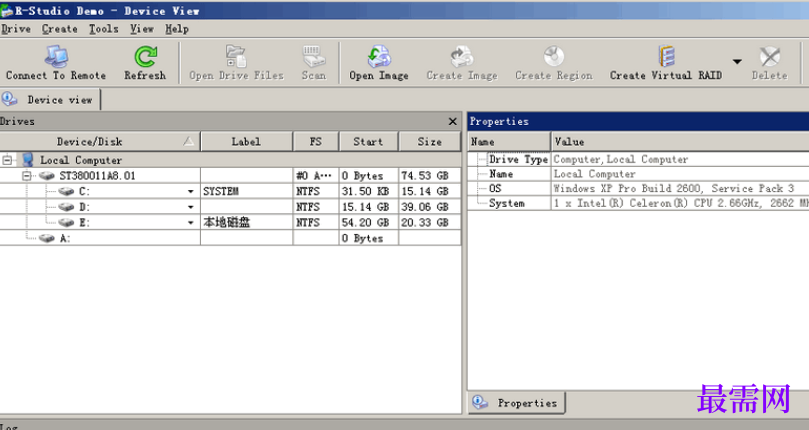Click the drive D: disk icon
This screenshot has width=809, height=430.
point(66,207)
